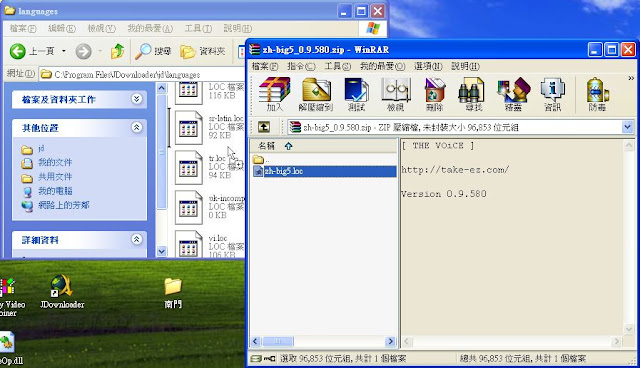Select the sr-latin.loc file icon
This screenshot has width=640, height=368.
point(189,127)
